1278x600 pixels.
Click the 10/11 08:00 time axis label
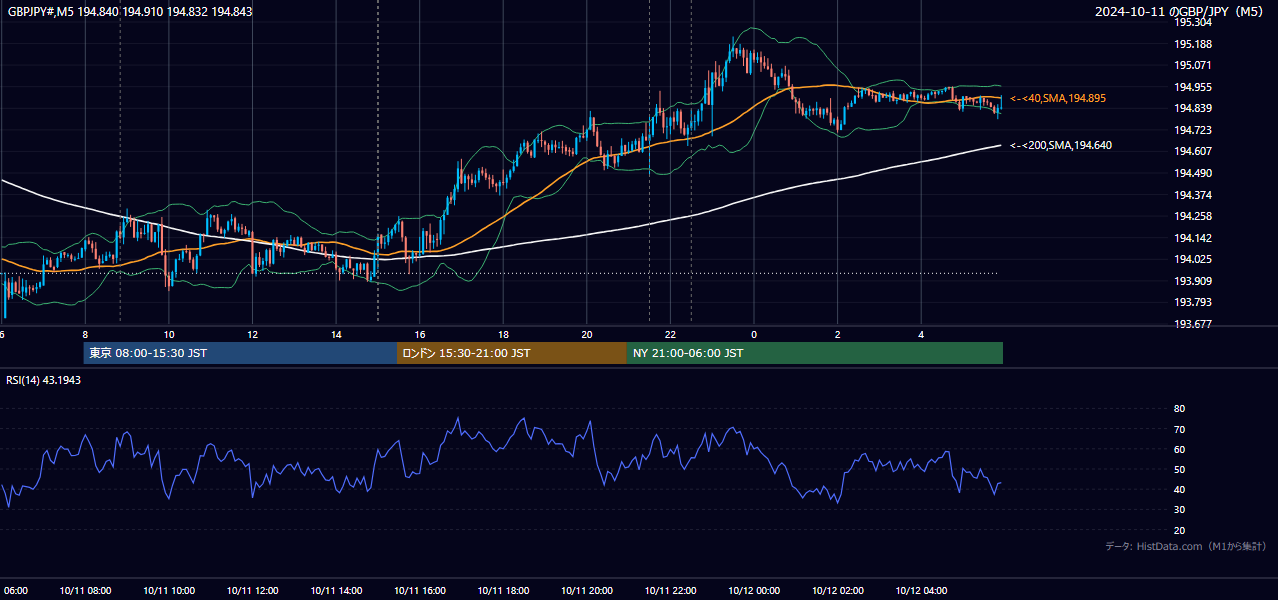(x=85, y=591)
